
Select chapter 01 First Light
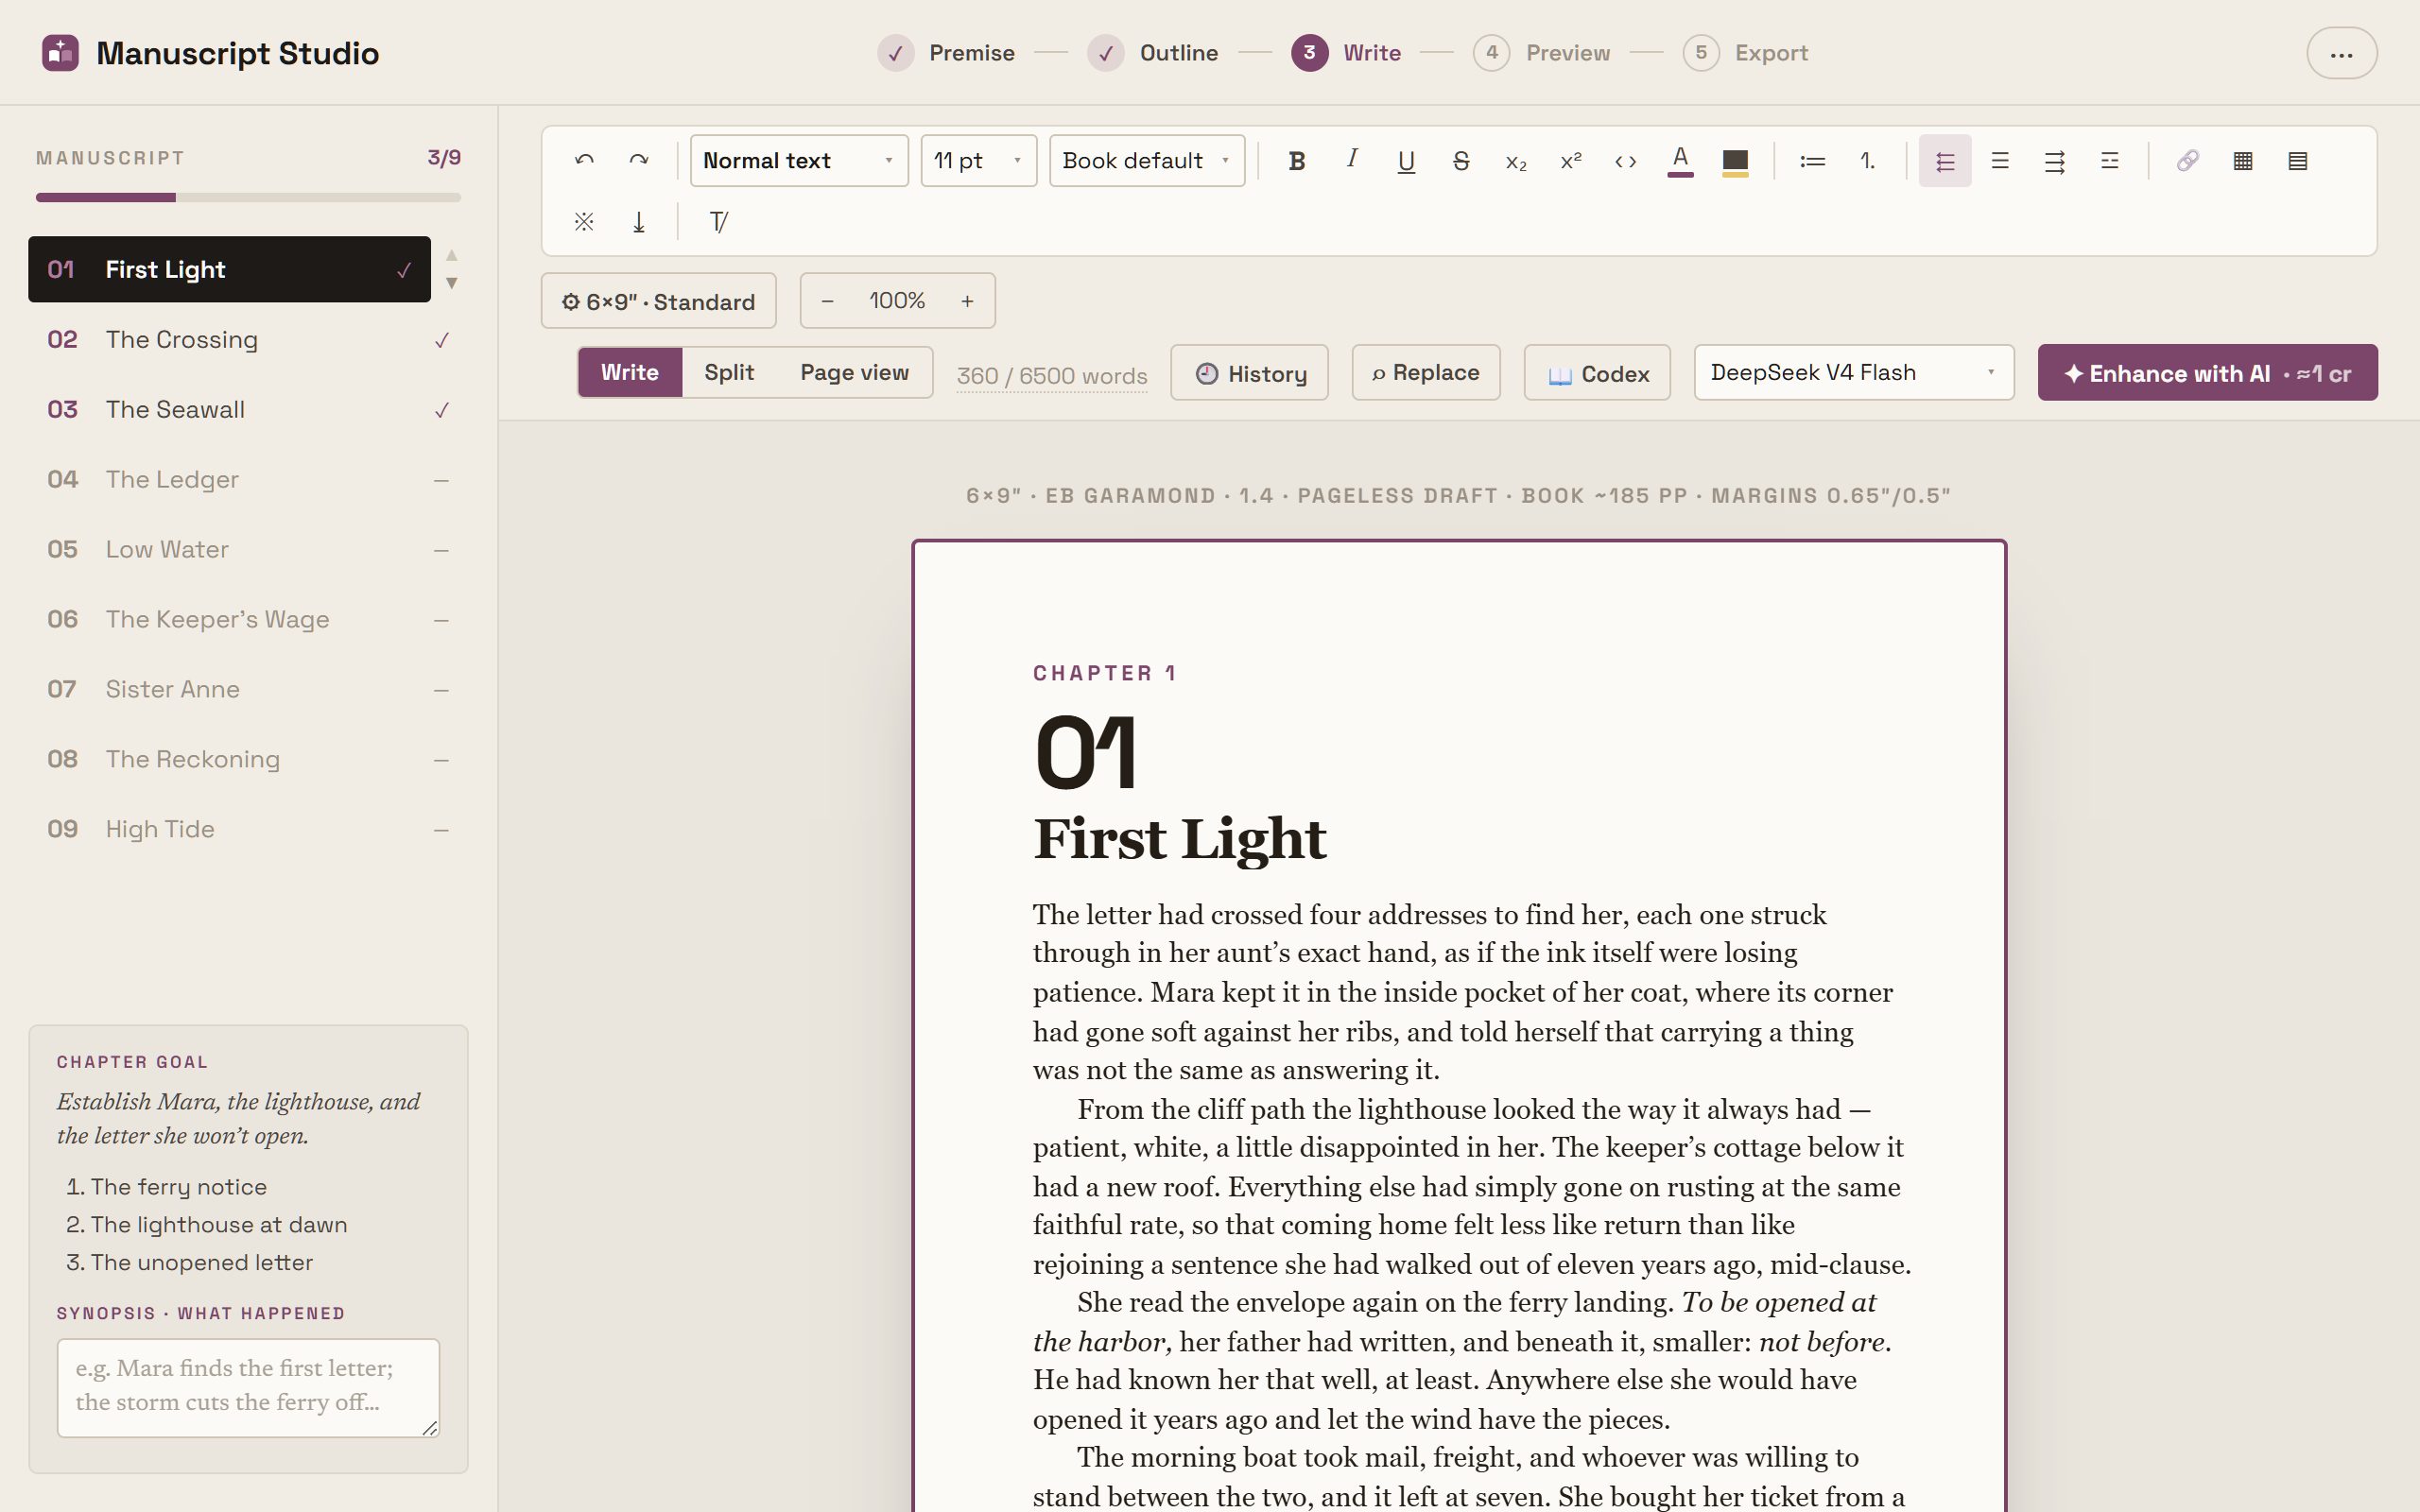(229, 269)
